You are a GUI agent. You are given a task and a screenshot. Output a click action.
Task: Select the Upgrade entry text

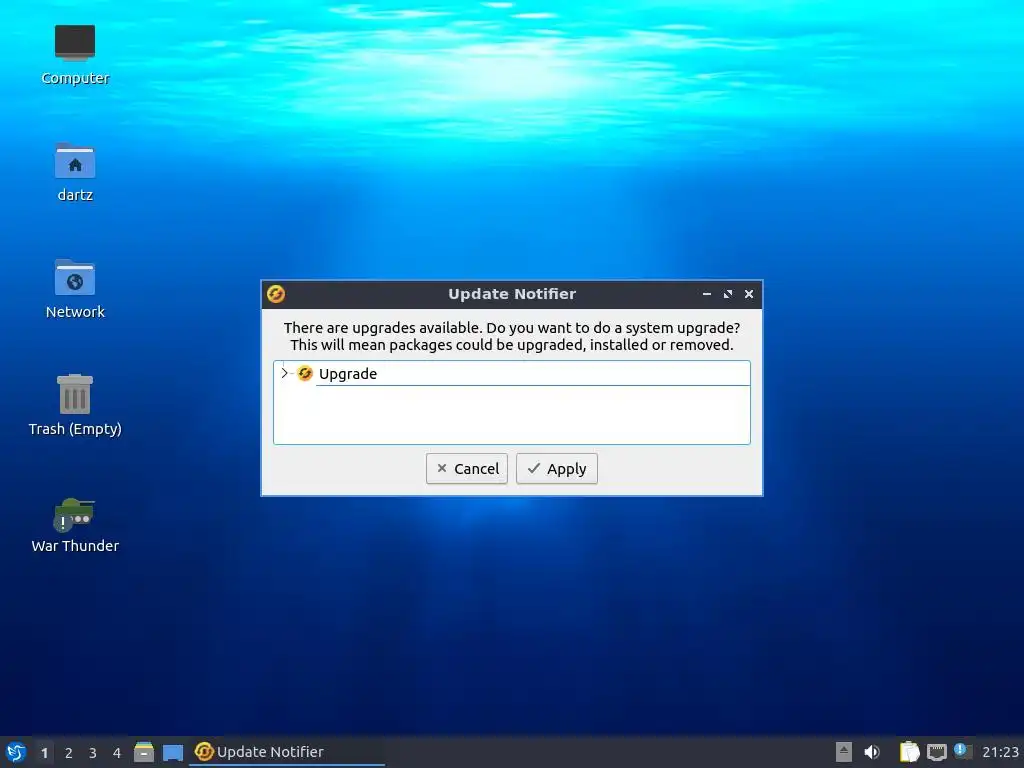click(x=347, y=374)
